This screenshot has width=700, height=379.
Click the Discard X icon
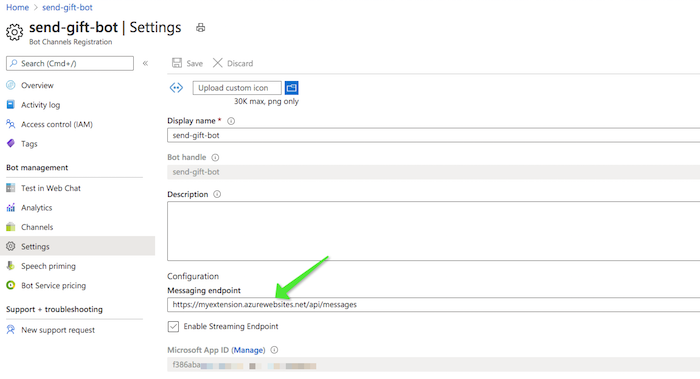(x=217, y=63)
